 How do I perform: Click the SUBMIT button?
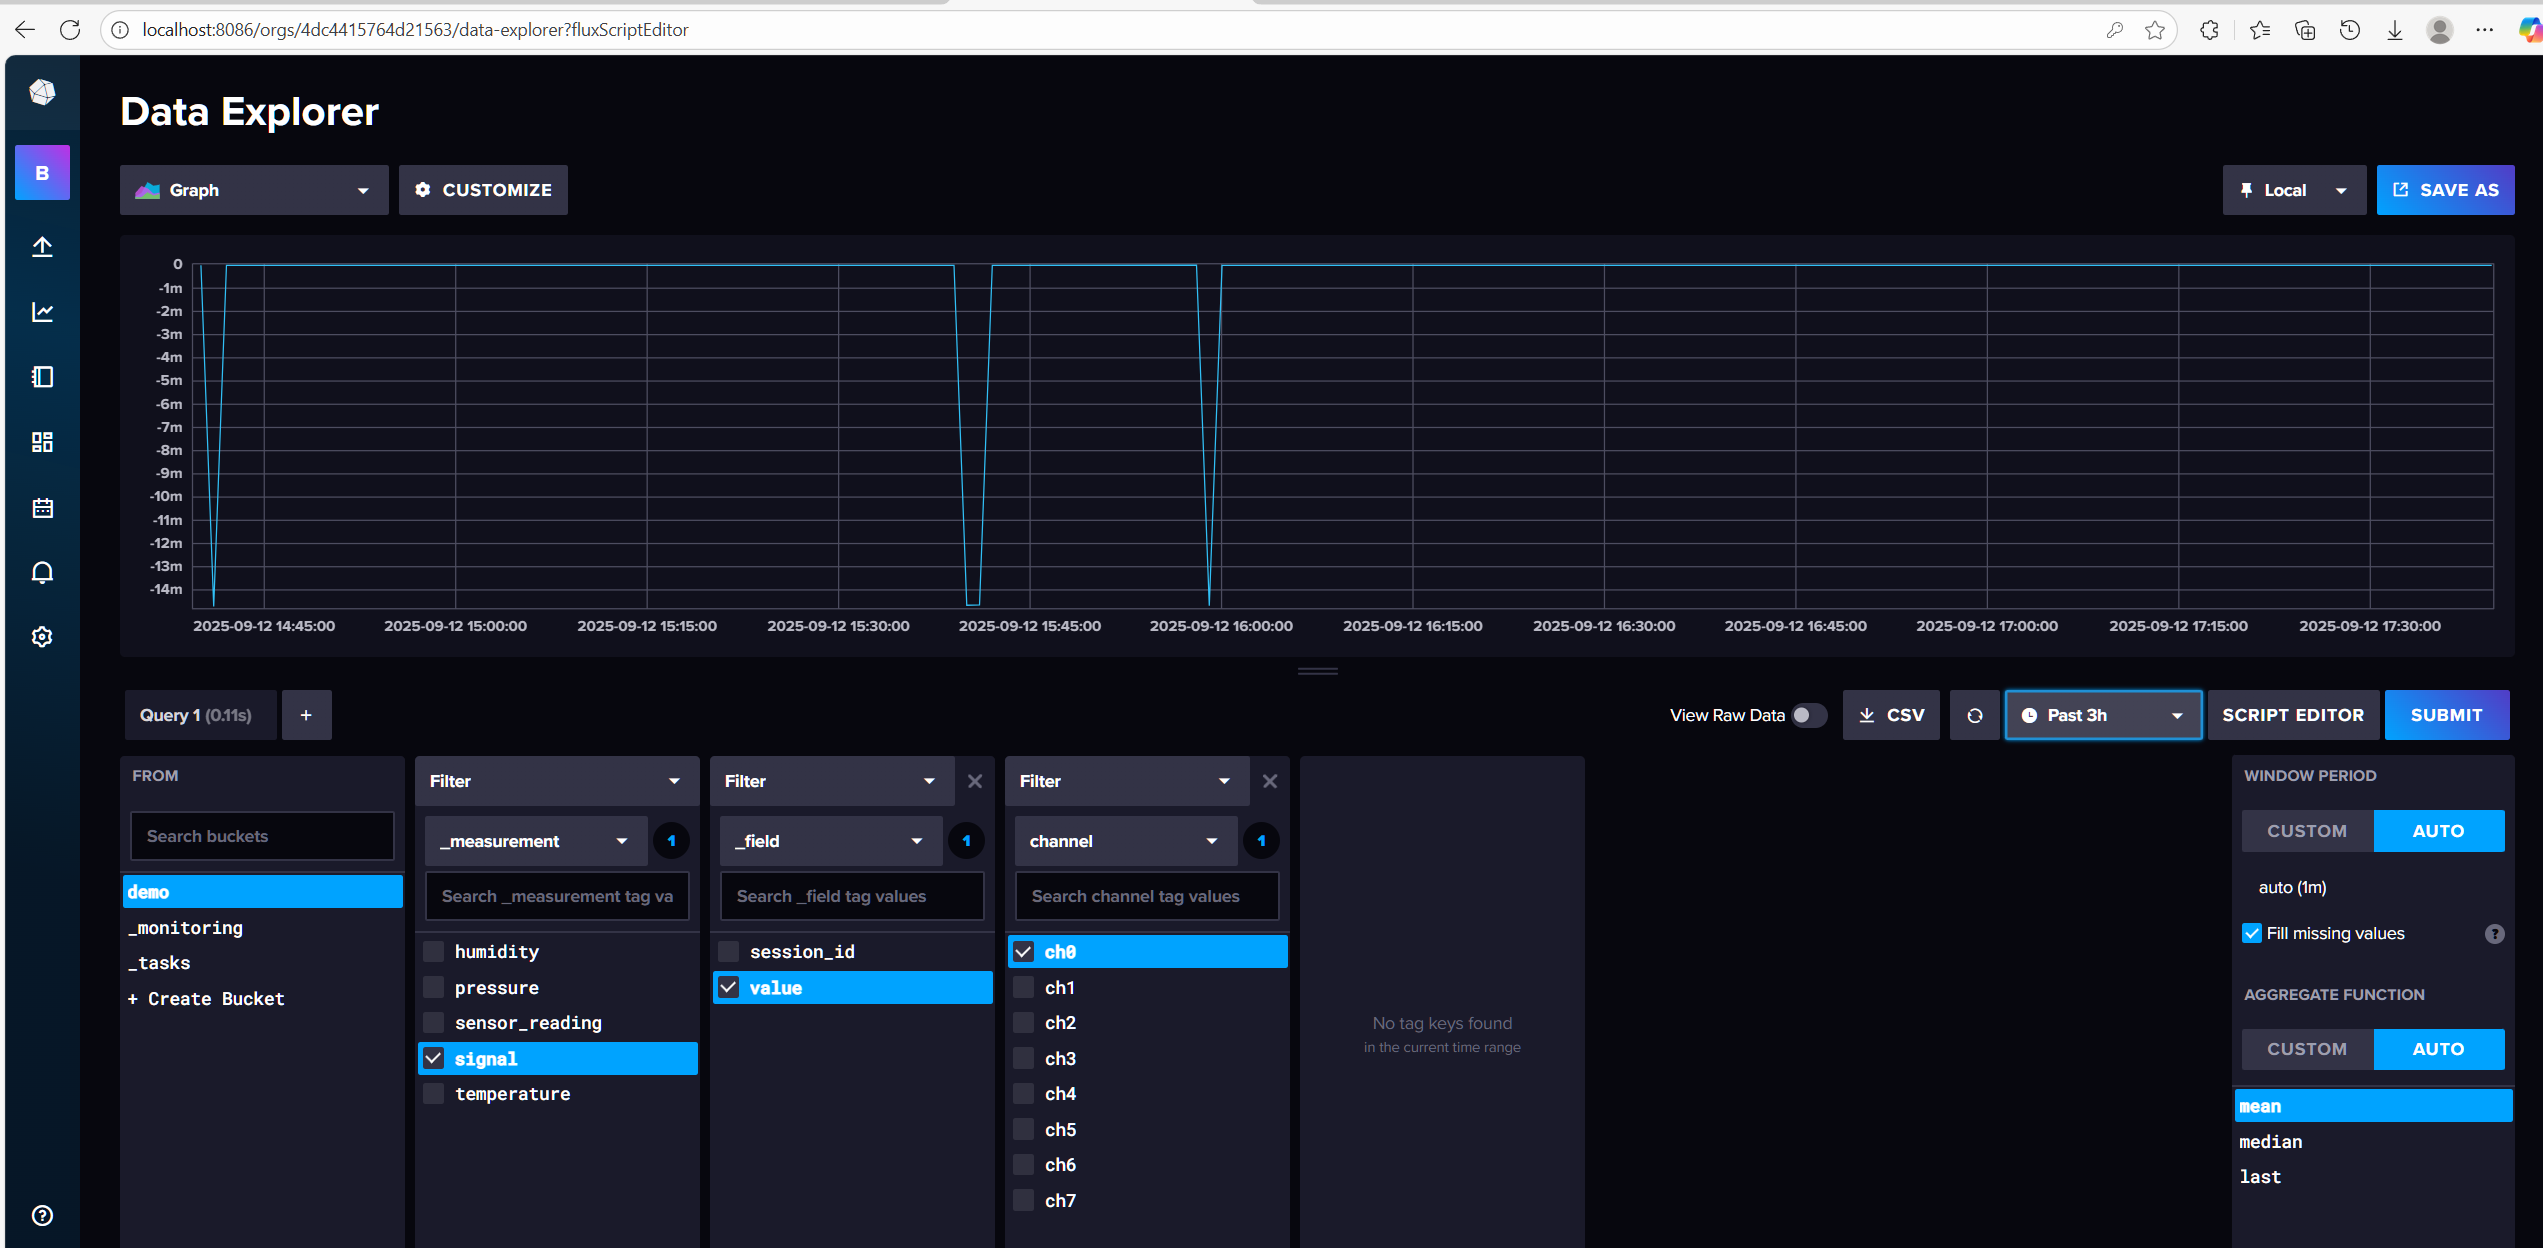point(2446,715)
